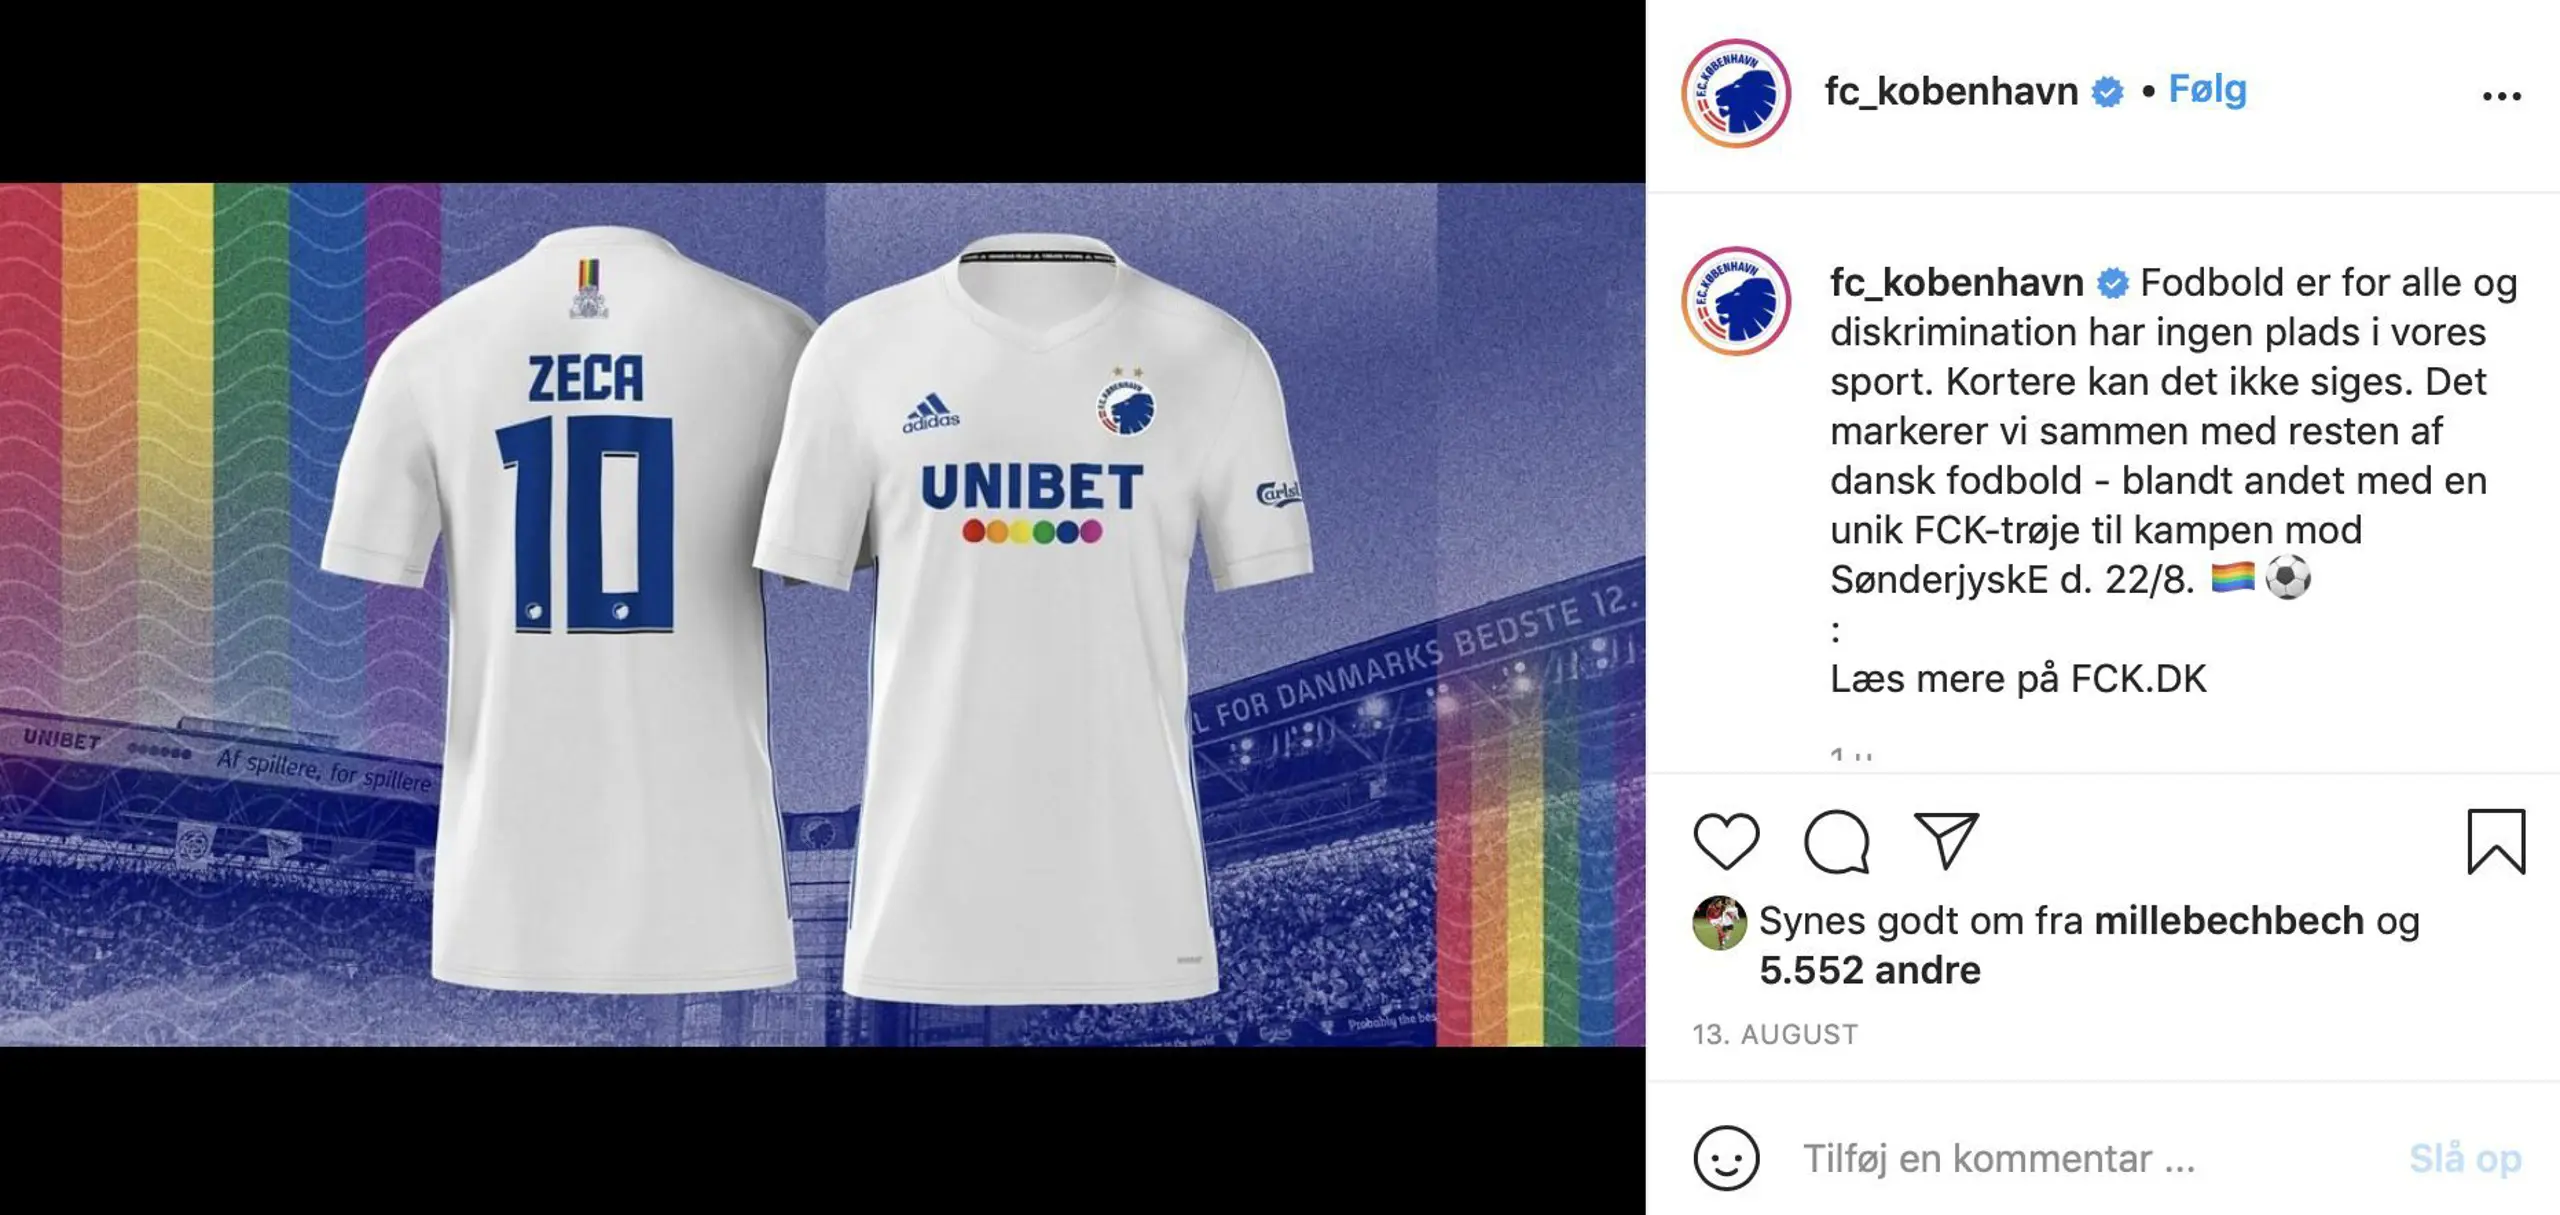The height and width of the screenshot is (1215, 2560).
Task: Save the post with the bookmark icon
Action: point(2496,841)
